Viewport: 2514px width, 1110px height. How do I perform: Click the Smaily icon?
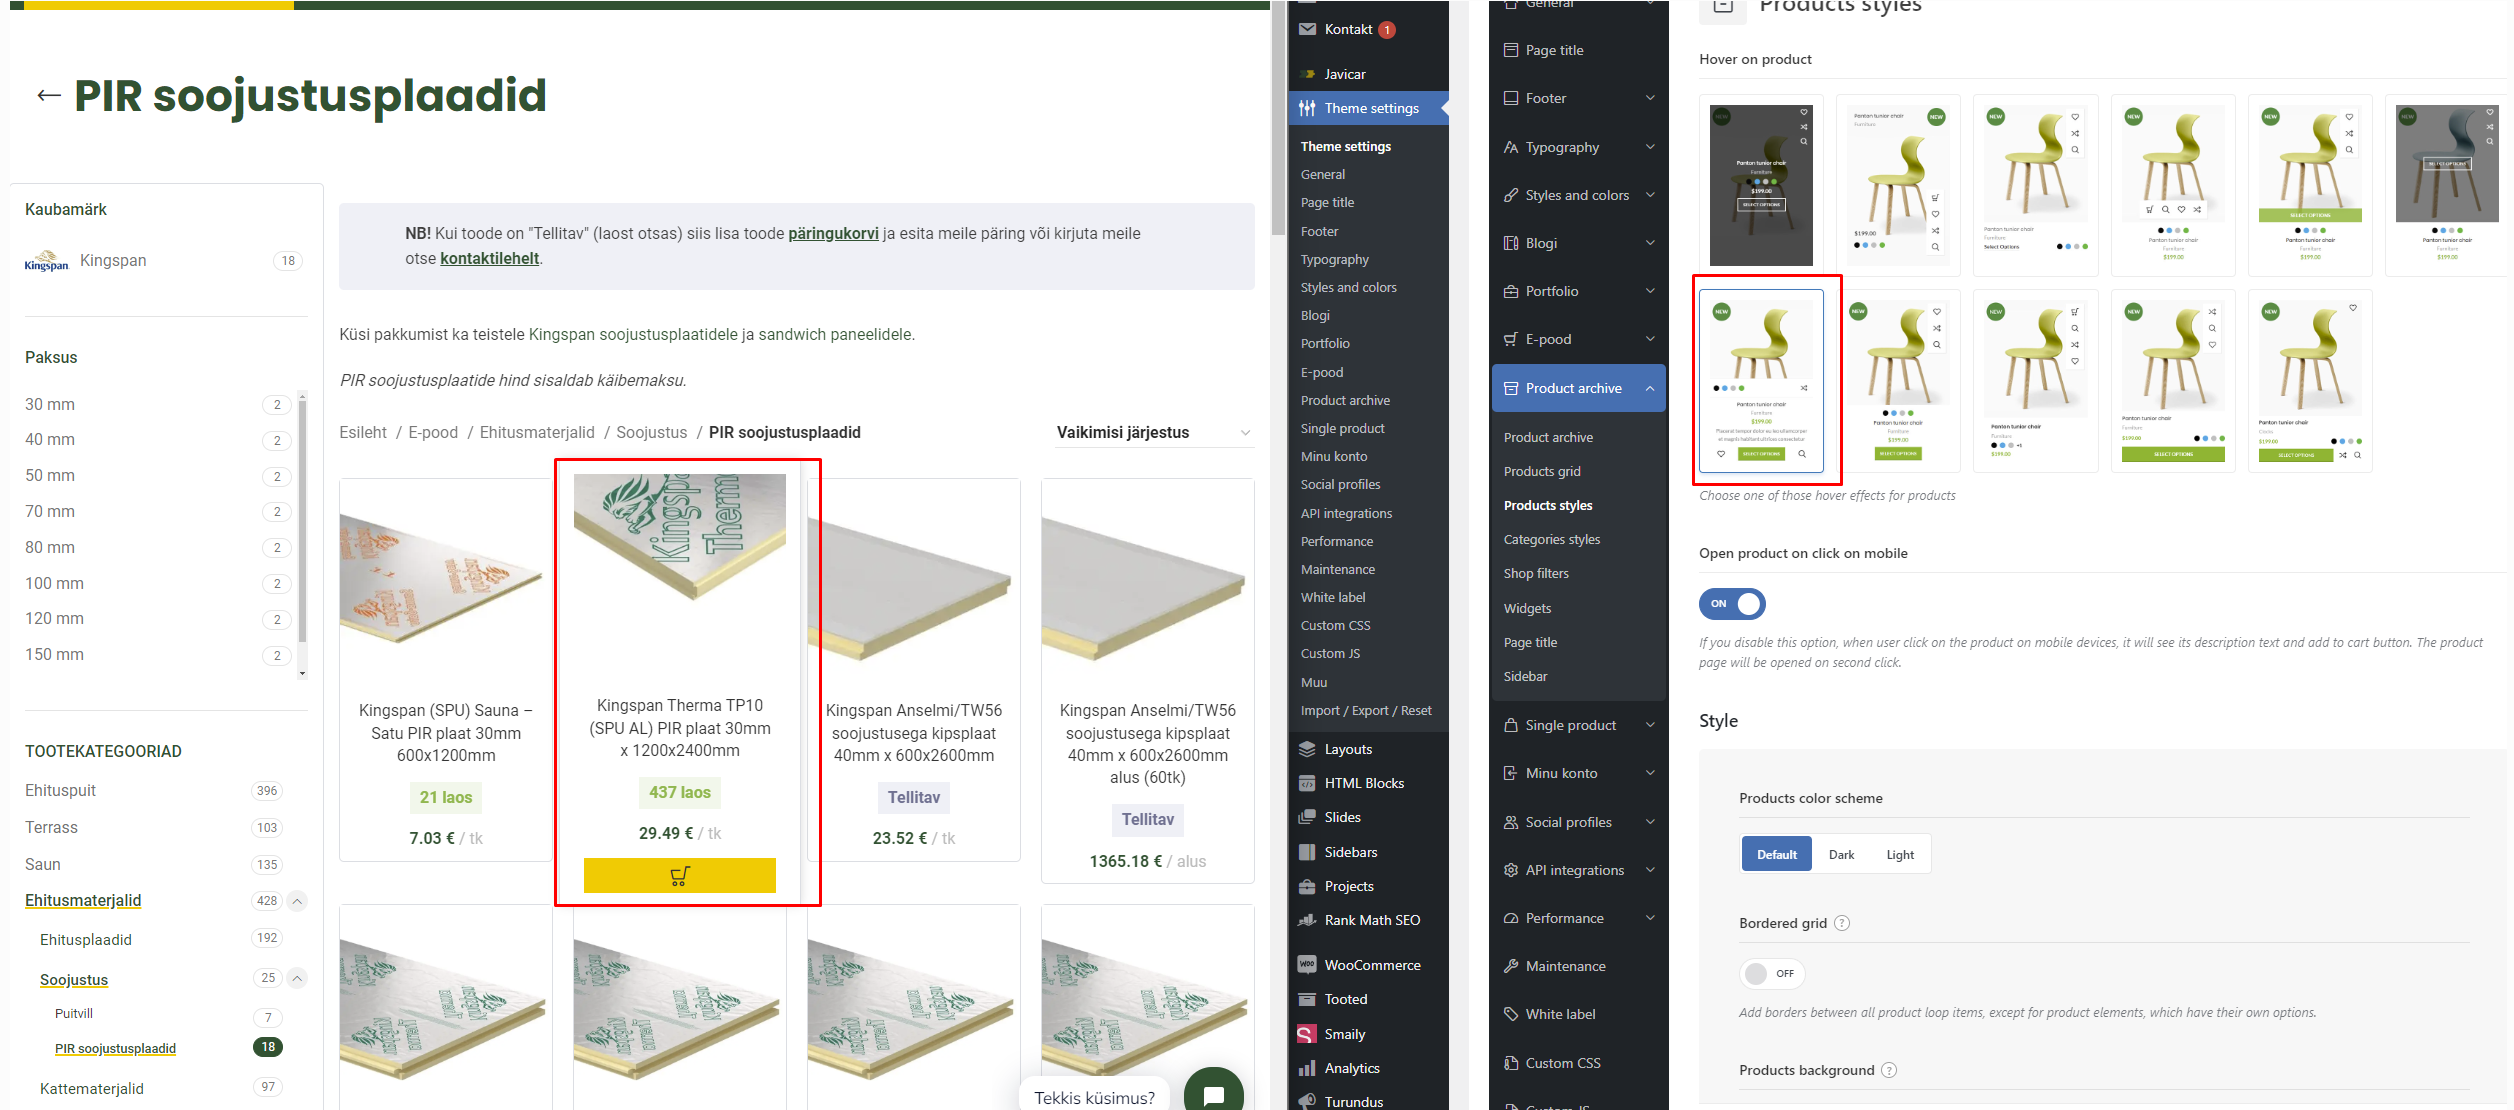[1307, 1034]
